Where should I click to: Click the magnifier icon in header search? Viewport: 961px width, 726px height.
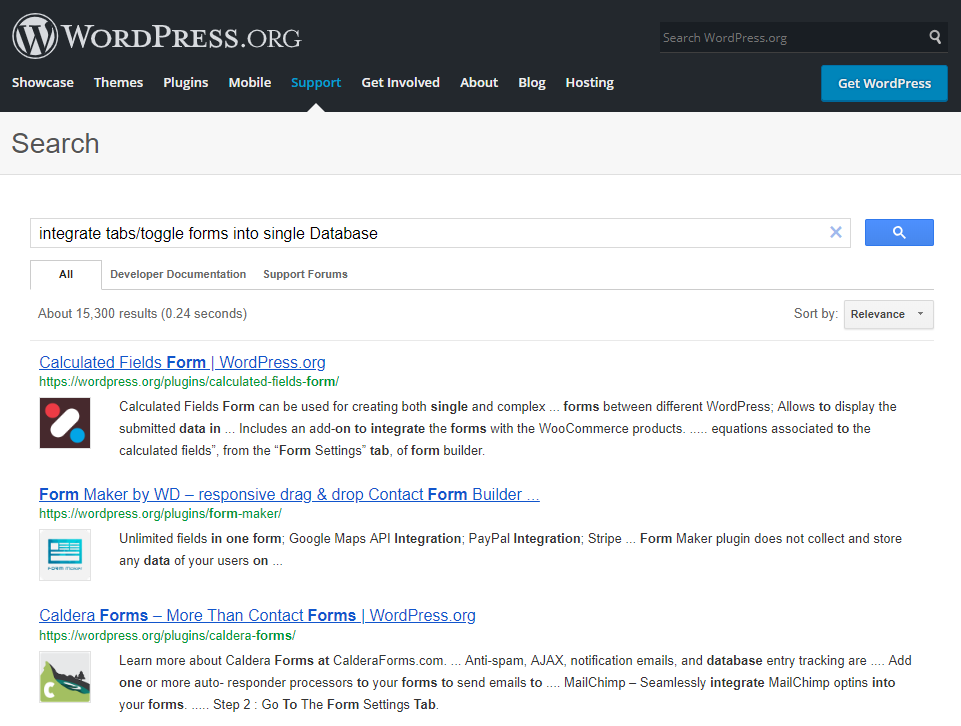point(935,37)
